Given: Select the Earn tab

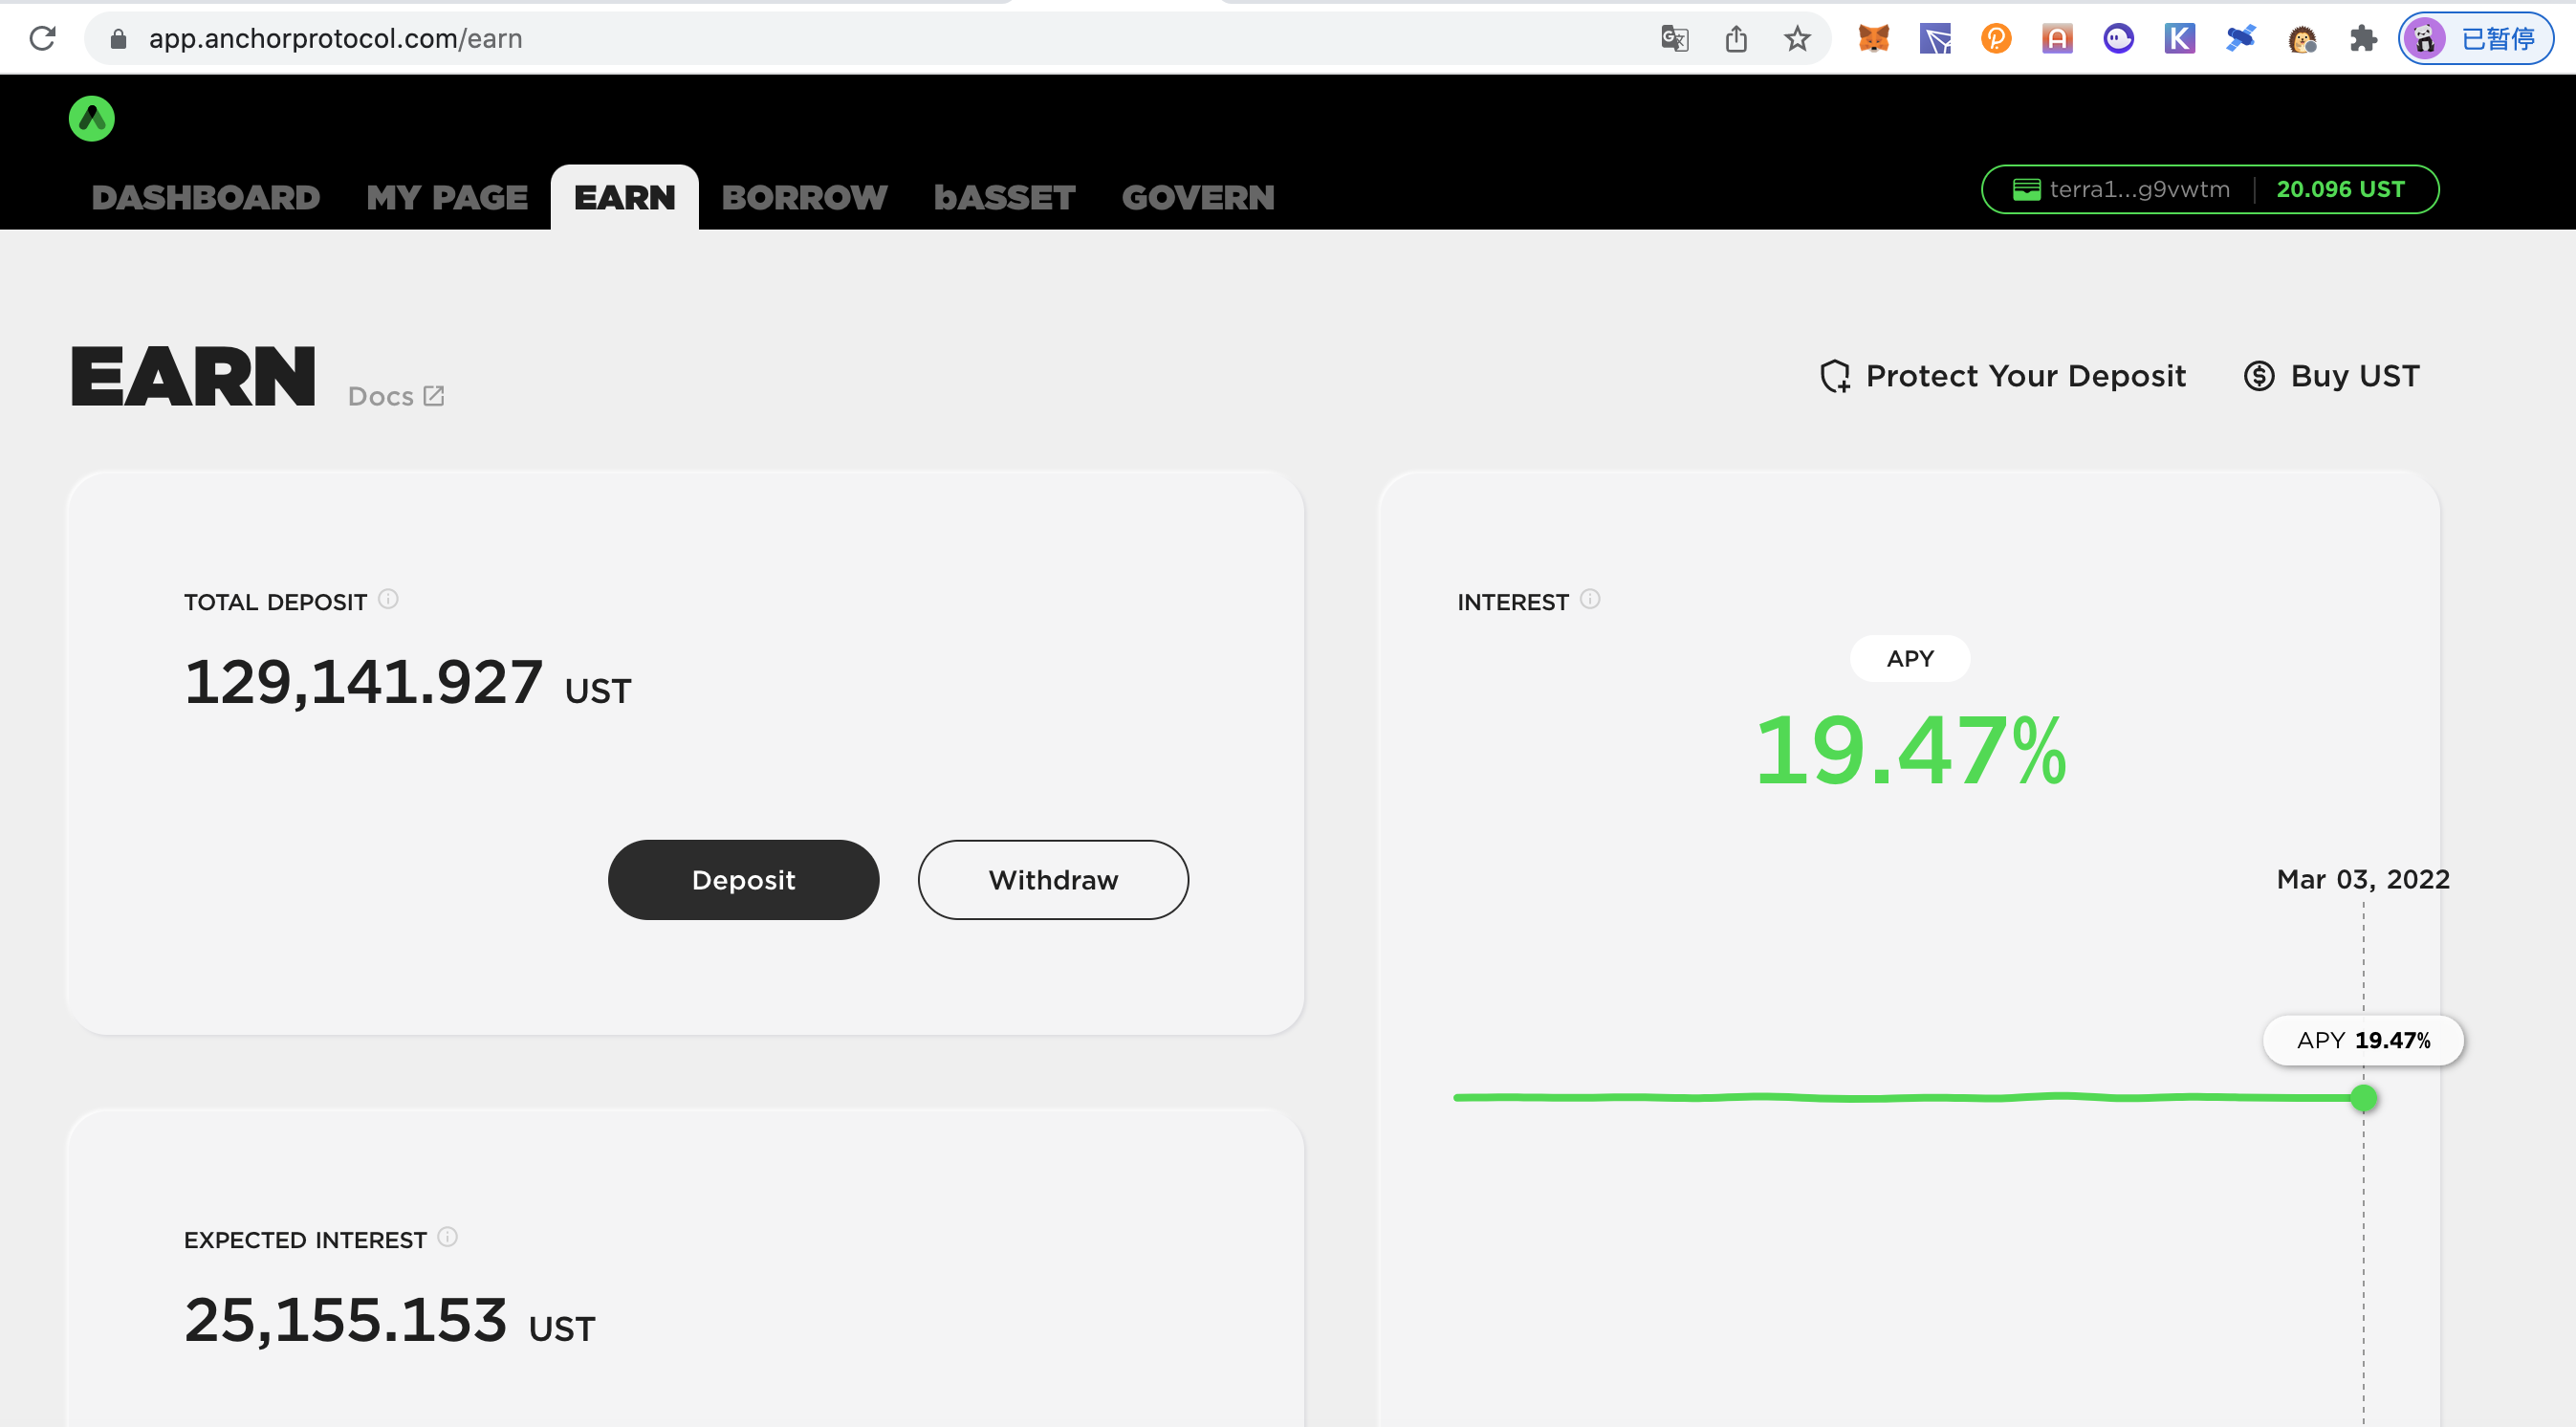Looking at the screenshot, I should click(x=624, y=197).
